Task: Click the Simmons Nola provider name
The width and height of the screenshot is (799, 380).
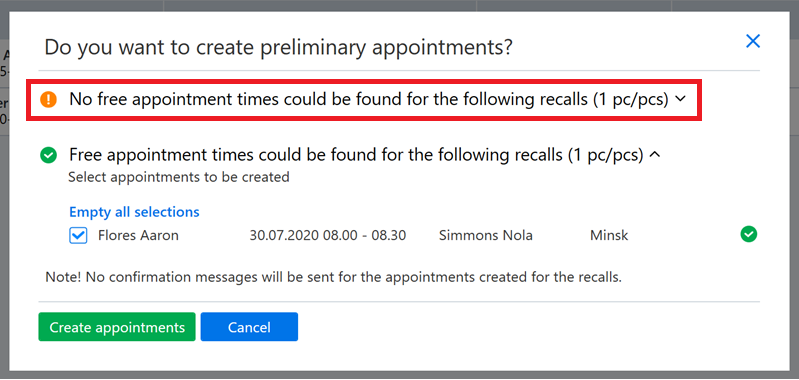Action: (486, 236)
